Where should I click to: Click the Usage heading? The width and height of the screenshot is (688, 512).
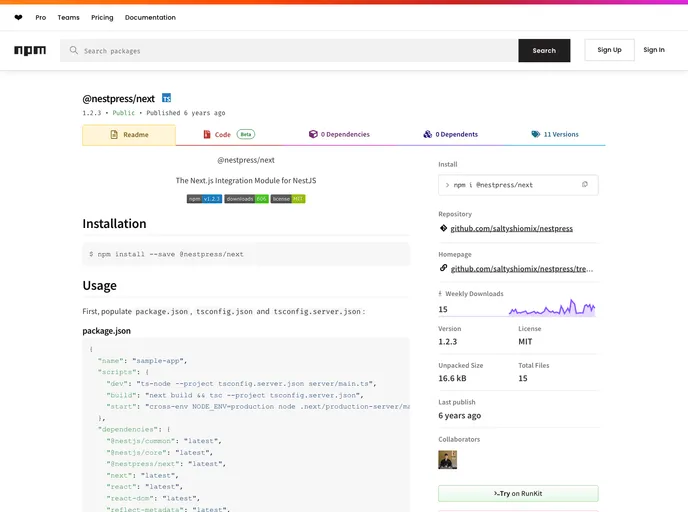[x=100, y=286]
